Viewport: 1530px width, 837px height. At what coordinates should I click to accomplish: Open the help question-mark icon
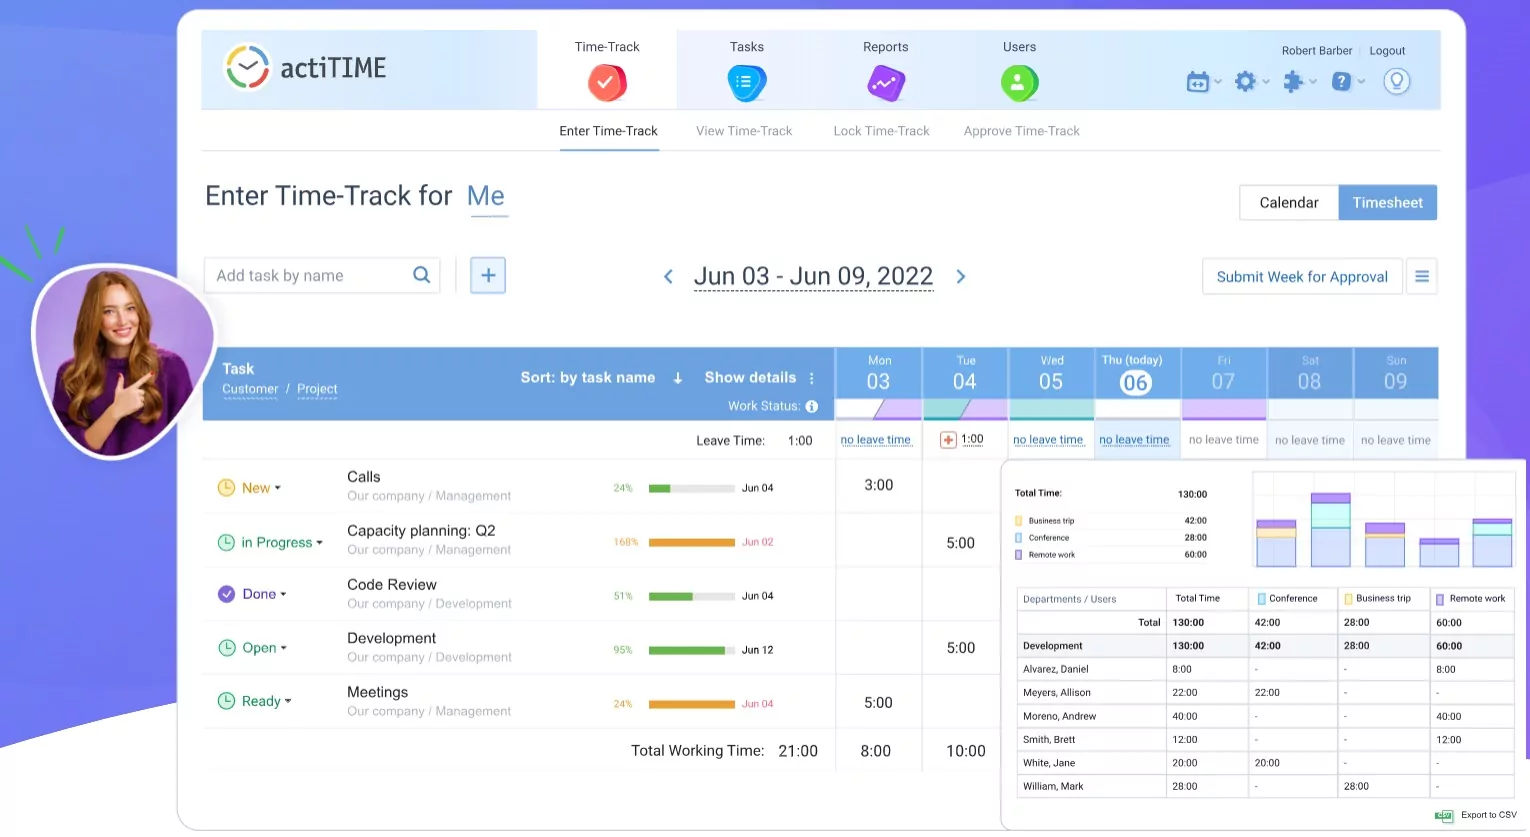coord(1341,82)
